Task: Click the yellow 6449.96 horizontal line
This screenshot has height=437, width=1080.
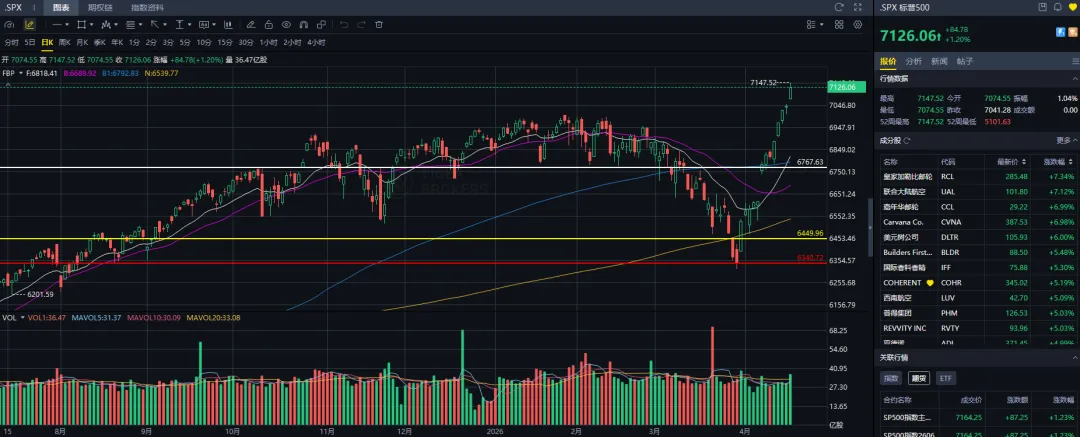Action: [400, 239]
